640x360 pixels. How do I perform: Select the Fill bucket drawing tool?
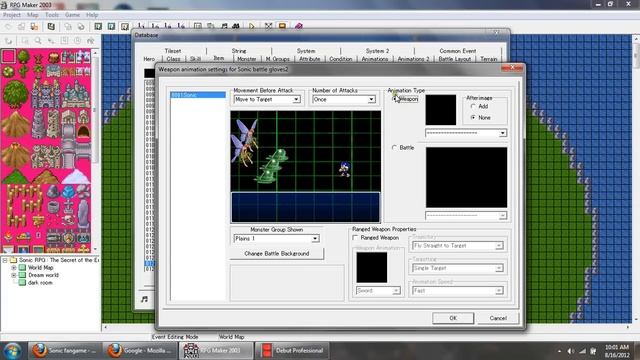[91, 41]
